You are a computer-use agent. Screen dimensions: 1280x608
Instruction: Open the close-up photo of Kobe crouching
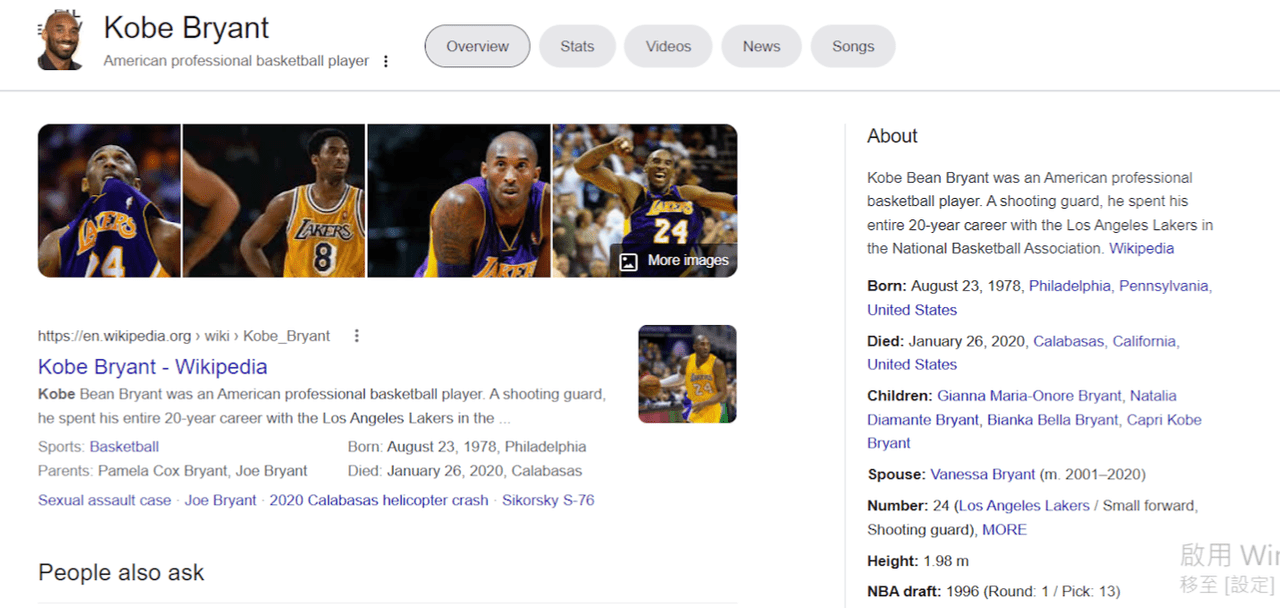[x=459, y=200]
